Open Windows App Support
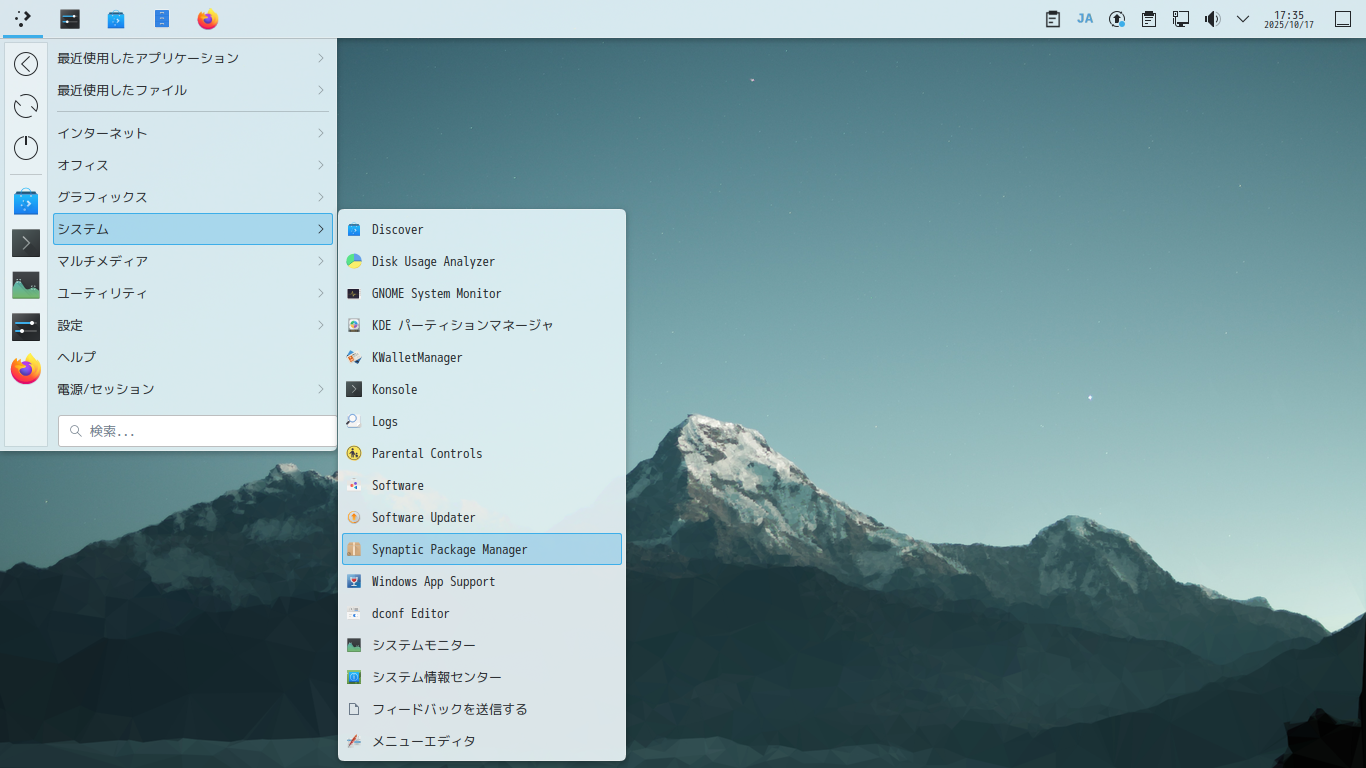Viewport: 1366px width, 768px height. [482, 582]
